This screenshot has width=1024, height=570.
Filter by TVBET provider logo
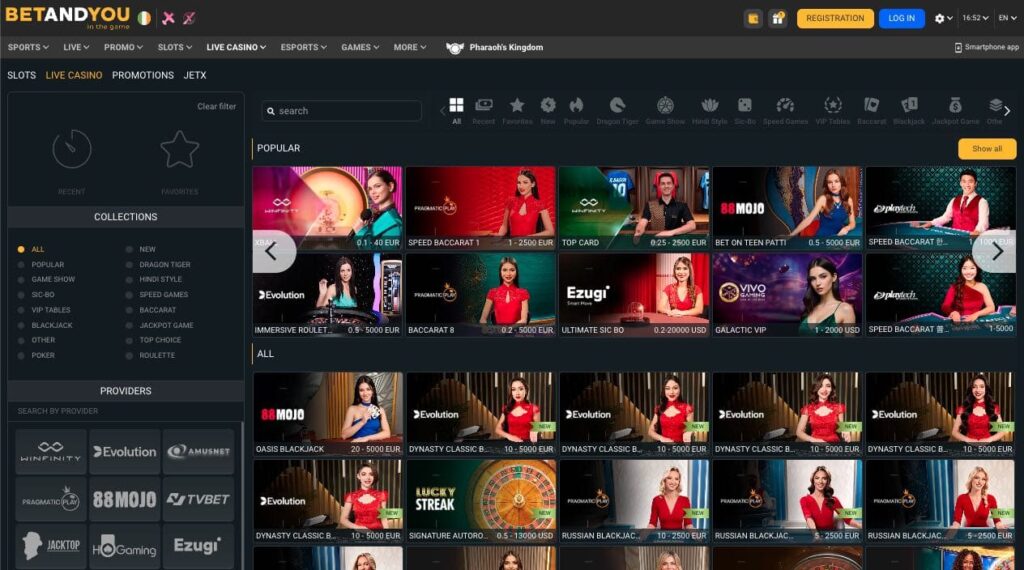coord(199,499)
